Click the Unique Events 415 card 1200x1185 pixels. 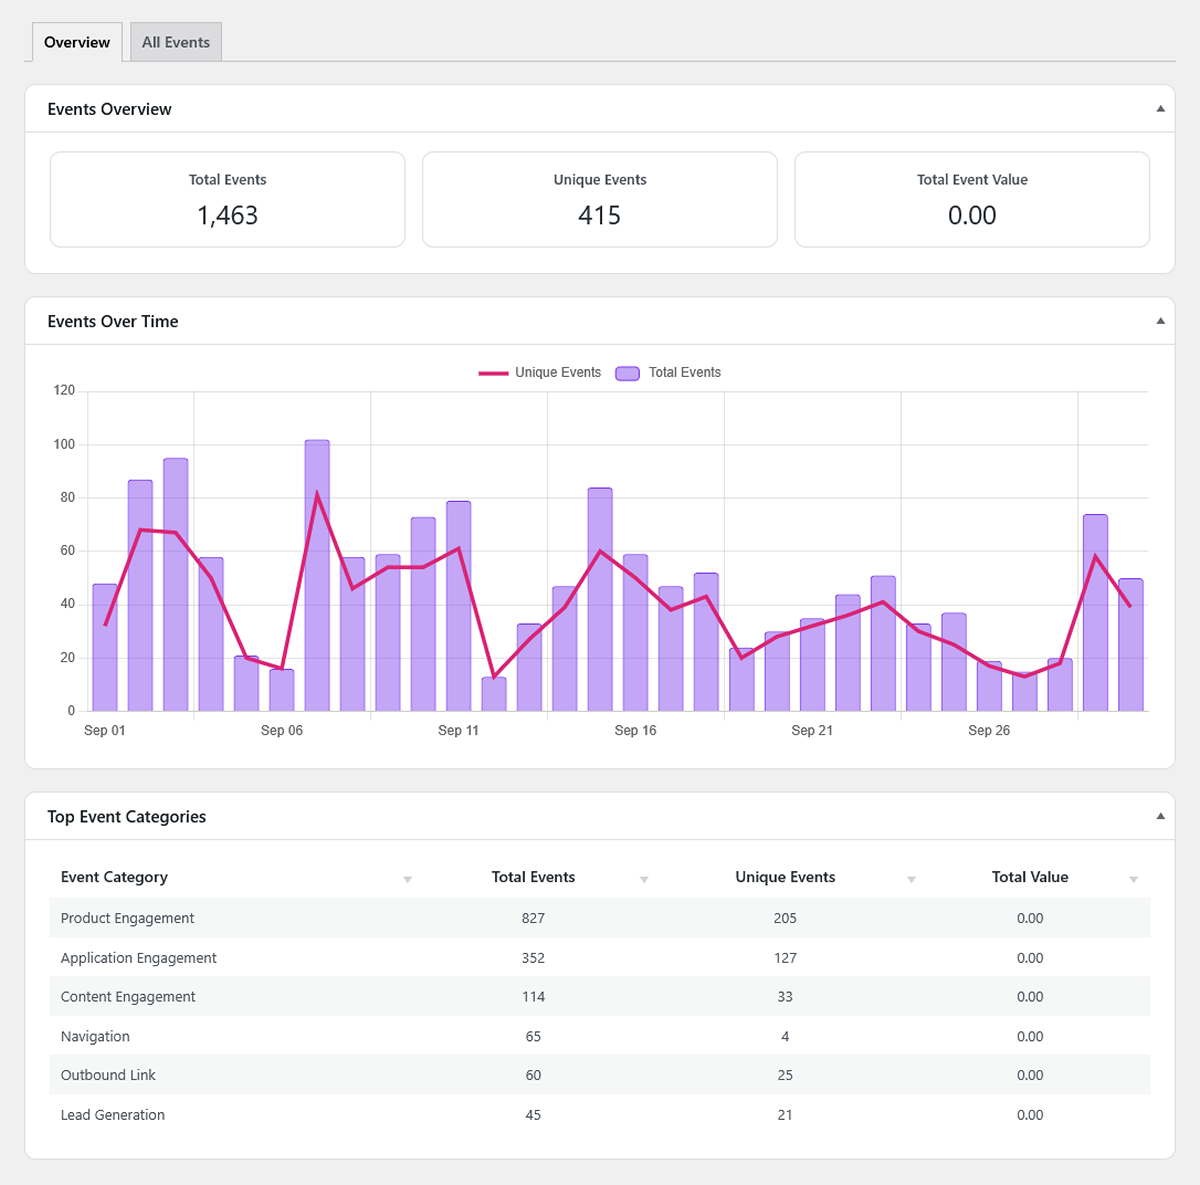(x=600, y=199)
